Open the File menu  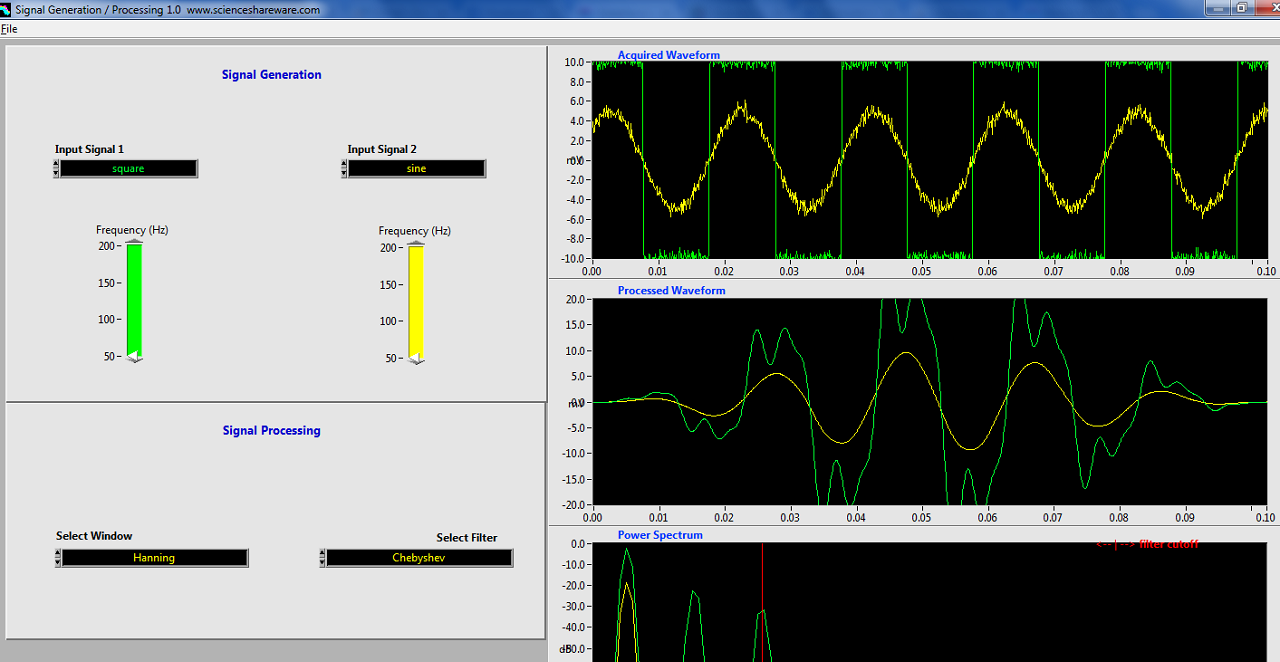click(9, 29)
